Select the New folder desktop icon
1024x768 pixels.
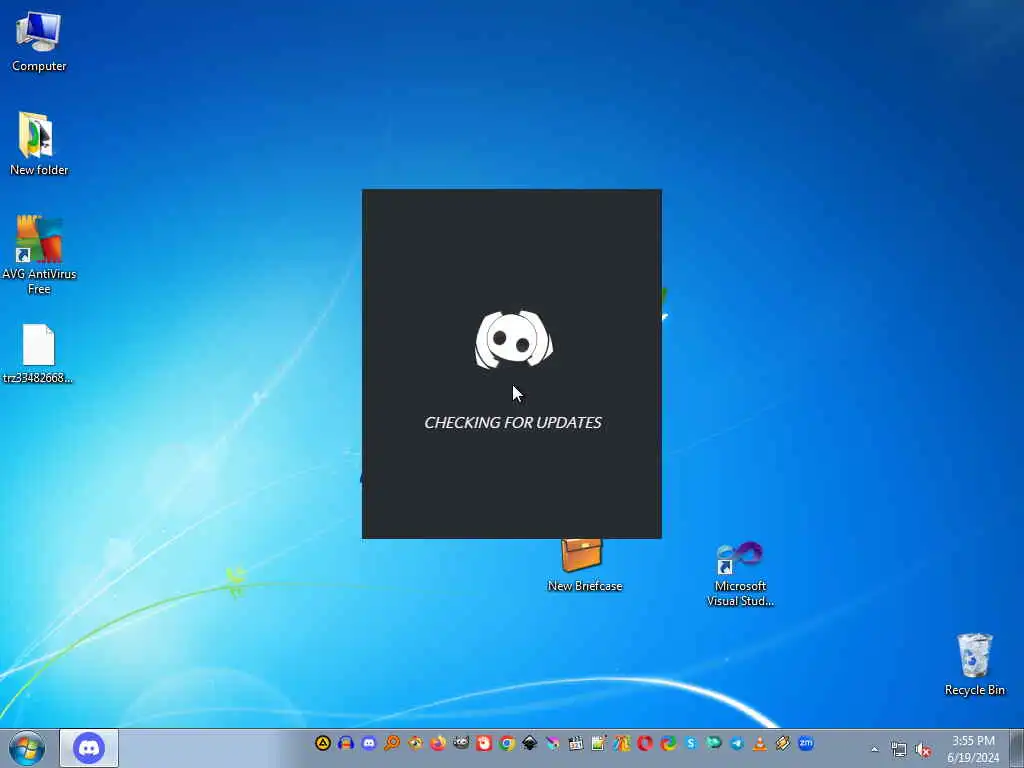click(39, 144)
